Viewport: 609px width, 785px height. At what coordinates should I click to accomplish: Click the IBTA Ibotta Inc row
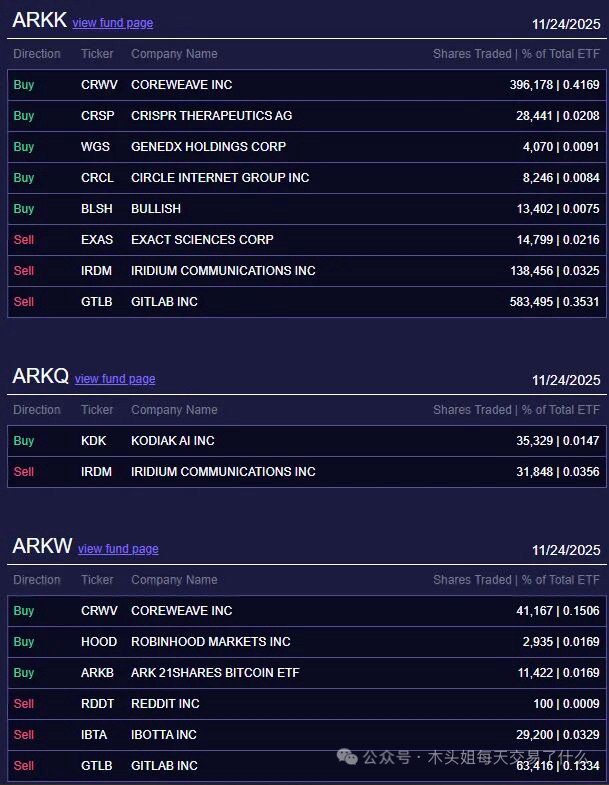click(x=307, y=735)
